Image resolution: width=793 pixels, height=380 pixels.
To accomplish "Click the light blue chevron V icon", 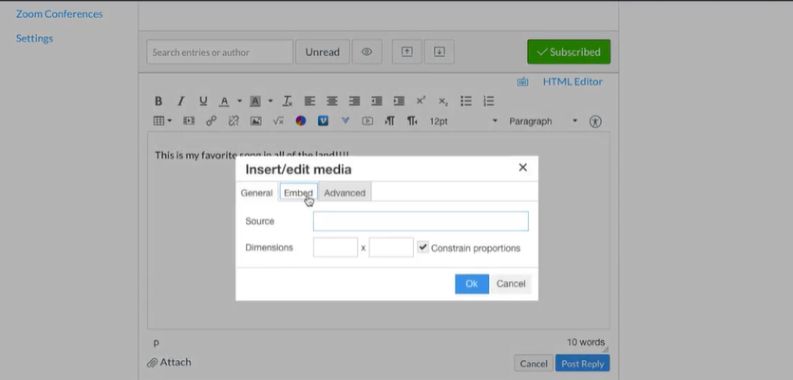I will [x=345, y=121].
